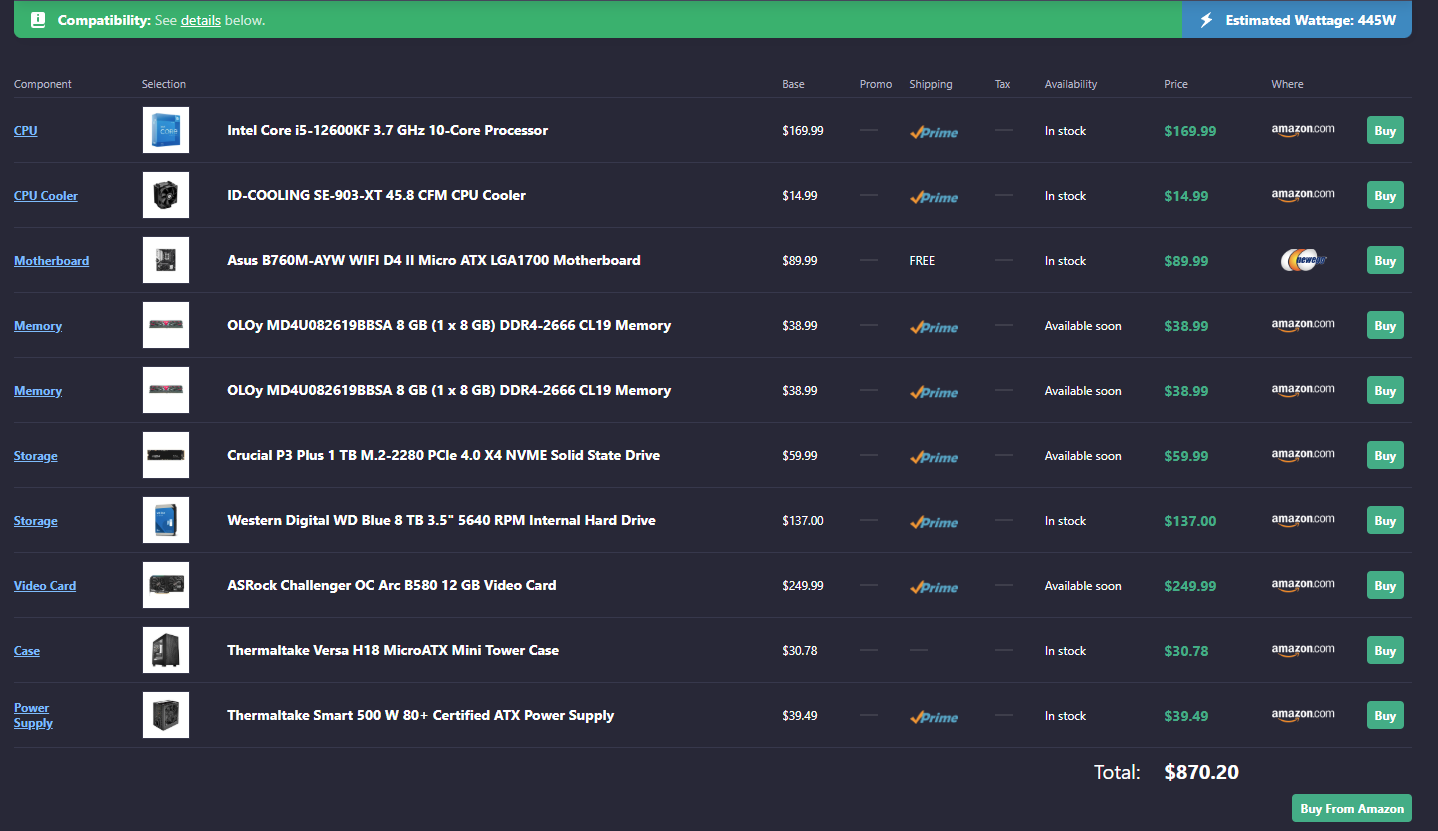1438x831 pixels.
Task: Open the ASRock Challenger OC Arc B580 name link
Action: click(x=392, y=585)
